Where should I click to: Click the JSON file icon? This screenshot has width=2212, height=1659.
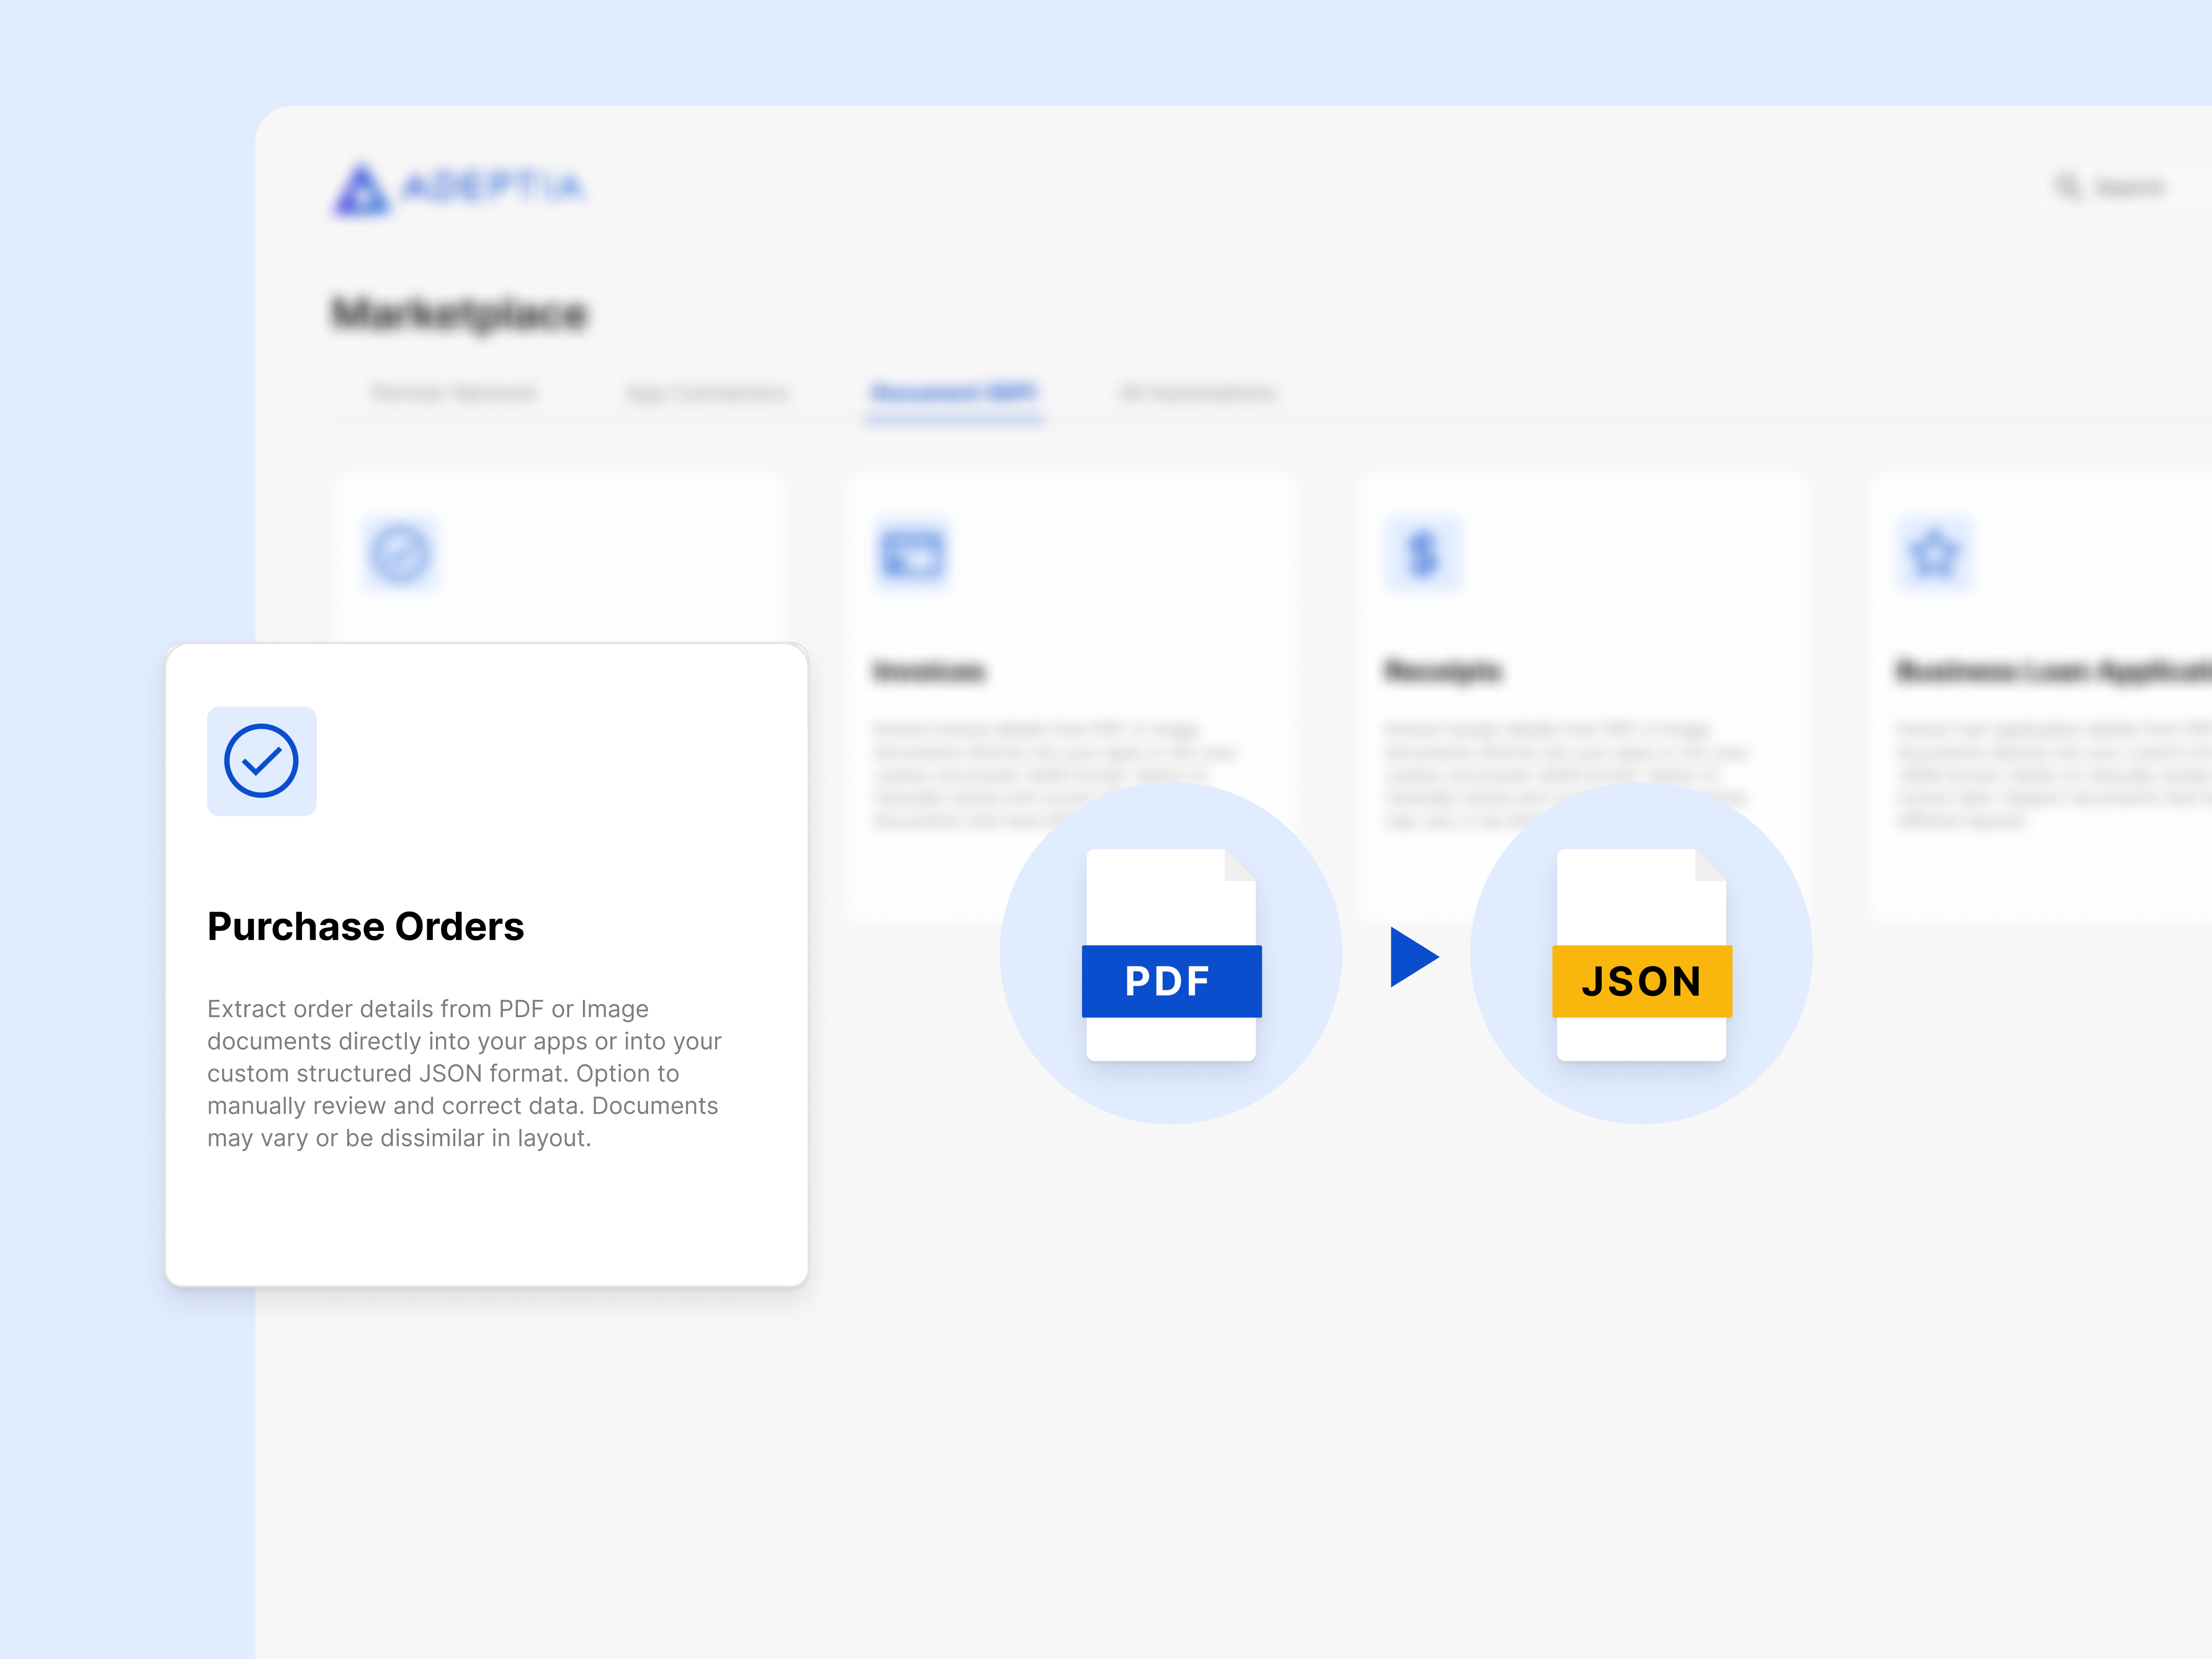click(x=1641, y=955)
